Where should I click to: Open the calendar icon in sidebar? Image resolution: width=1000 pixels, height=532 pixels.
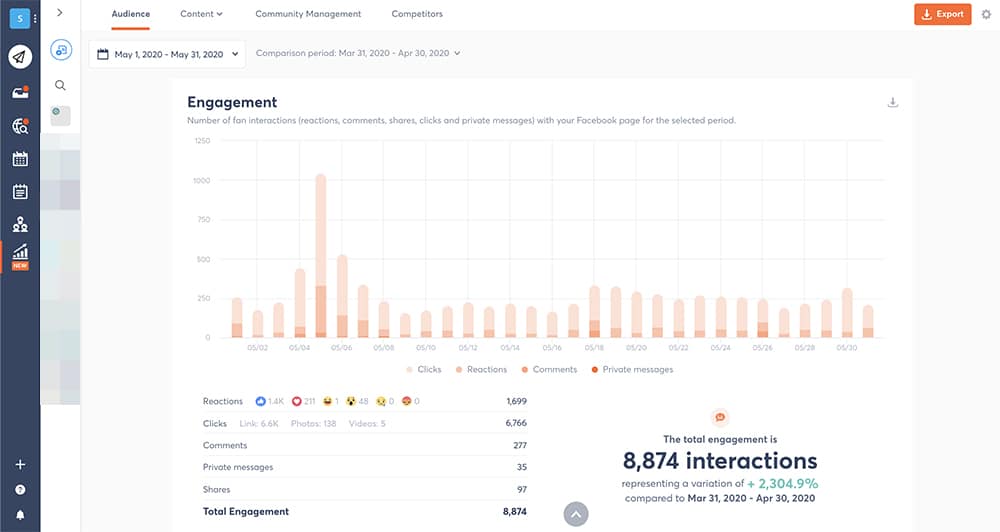[20, 159]
